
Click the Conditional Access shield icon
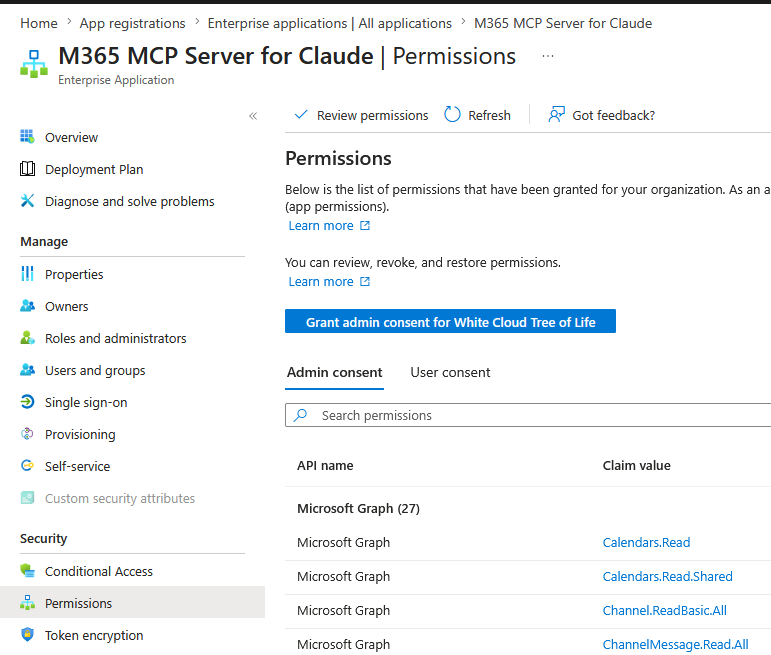tap(28, 571)
